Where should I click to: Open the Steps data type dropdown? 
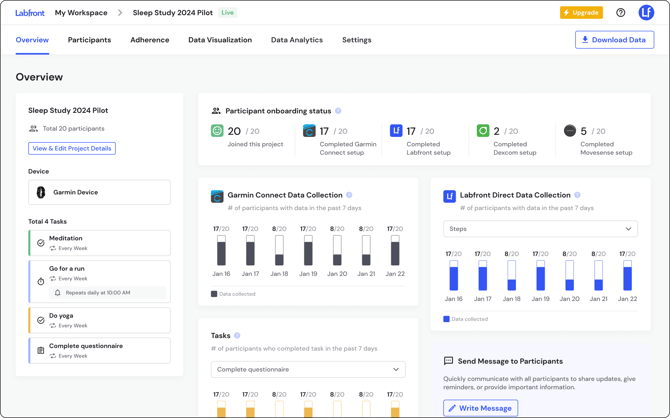click(540, 229)
